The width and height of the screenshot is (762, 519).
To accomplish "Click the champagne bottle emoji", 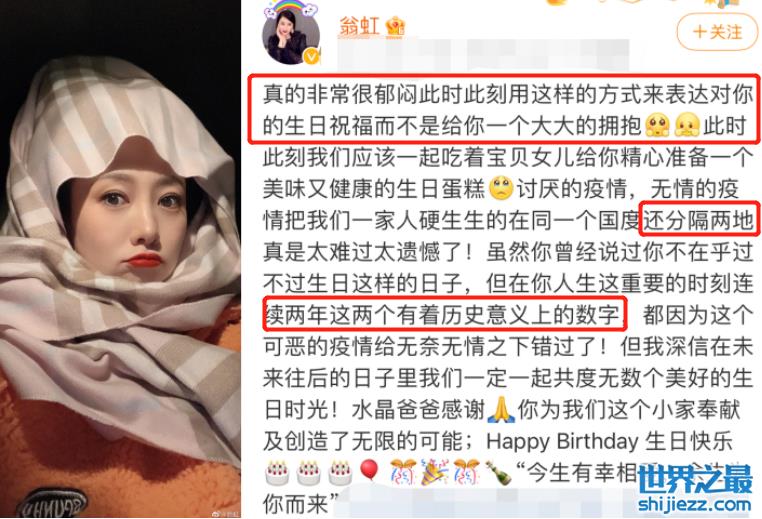I will (x=498, y=472).
